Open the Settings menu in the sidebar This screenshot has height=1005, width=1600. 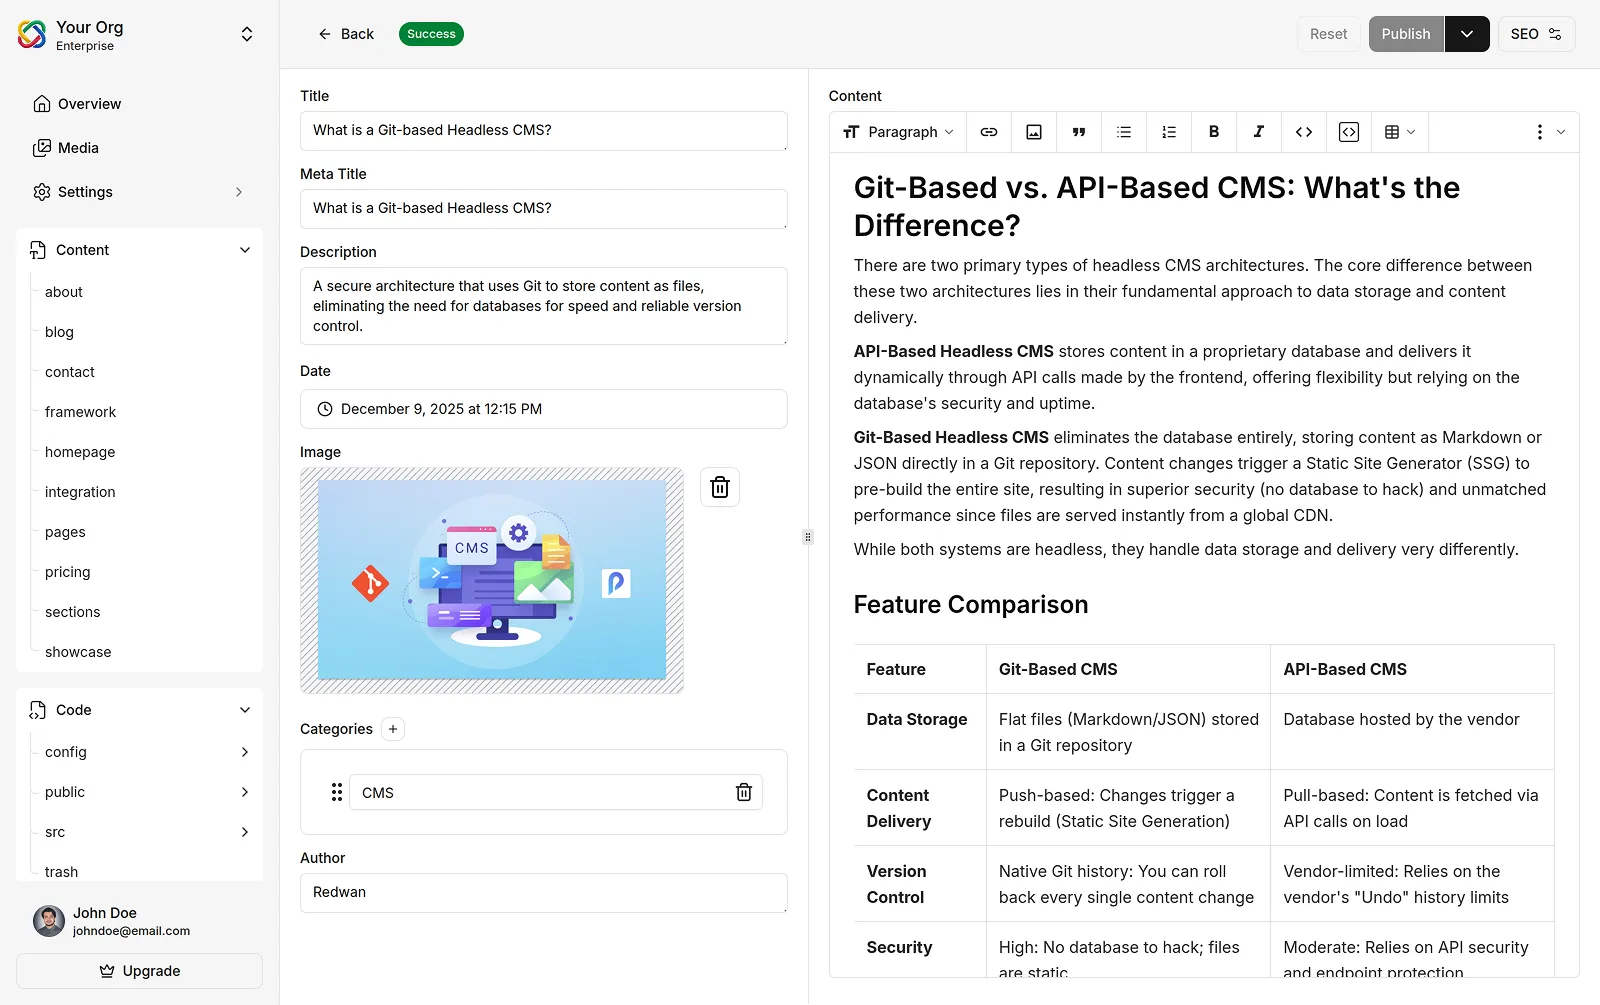tap(84, 191)
